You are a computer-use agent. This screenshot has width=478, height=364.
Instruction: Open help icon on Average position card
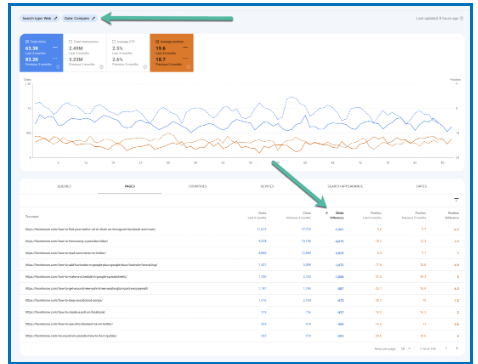click(188, 67)
